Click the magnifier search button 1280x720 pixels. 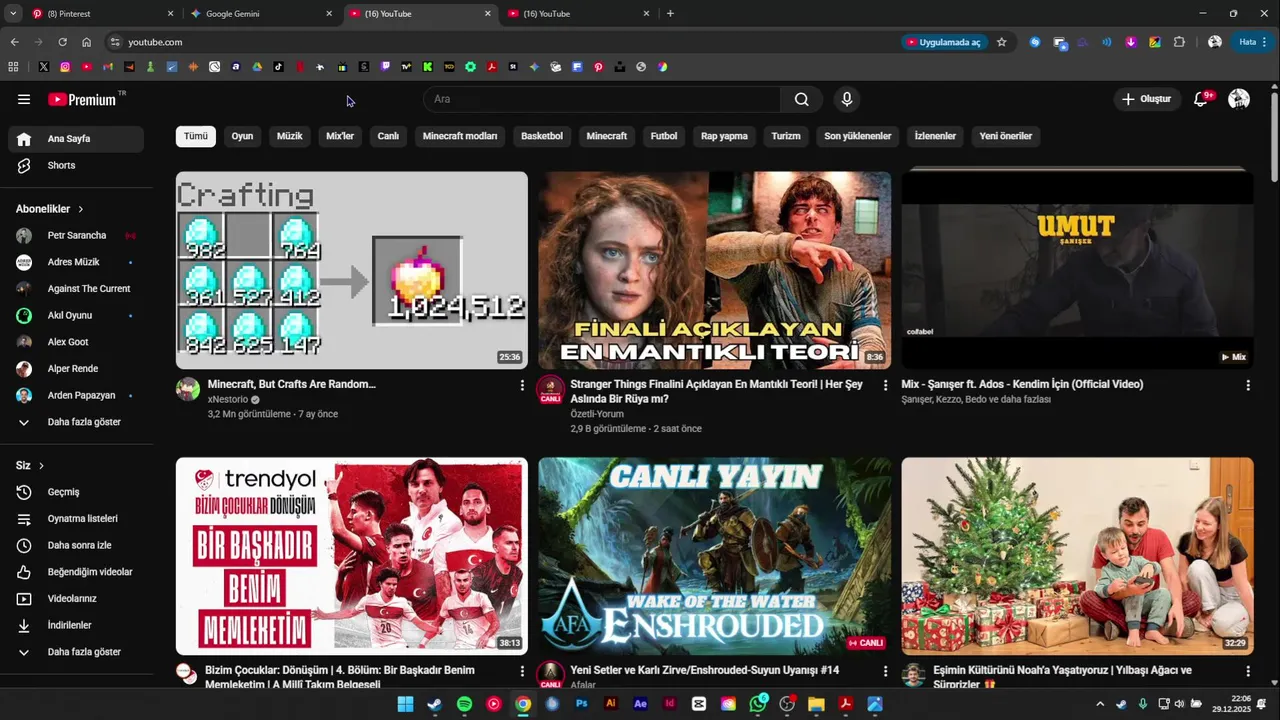pos(802,99)
